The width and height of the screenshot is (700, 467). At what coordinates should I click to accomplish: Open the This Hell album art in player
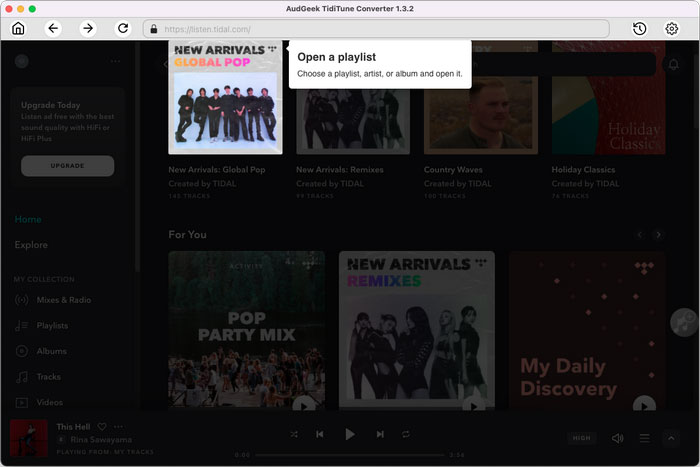29,438
